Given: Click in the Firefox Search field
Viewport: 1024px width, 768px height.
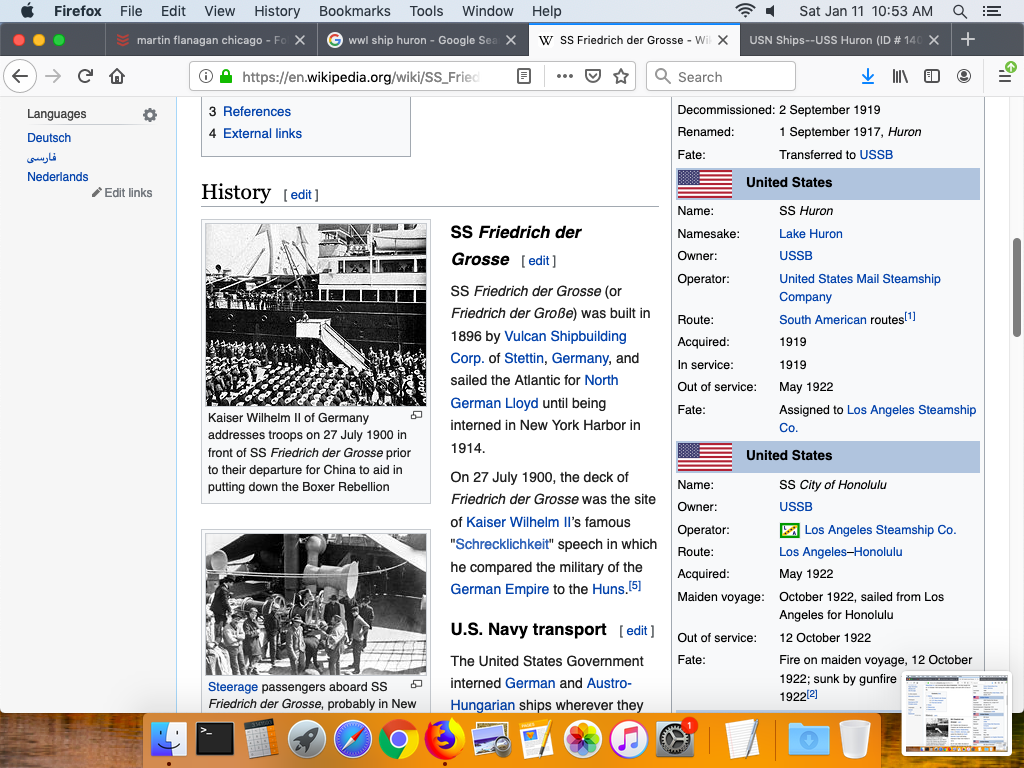Looking at the screenshot, I should [x=730, y=76].
